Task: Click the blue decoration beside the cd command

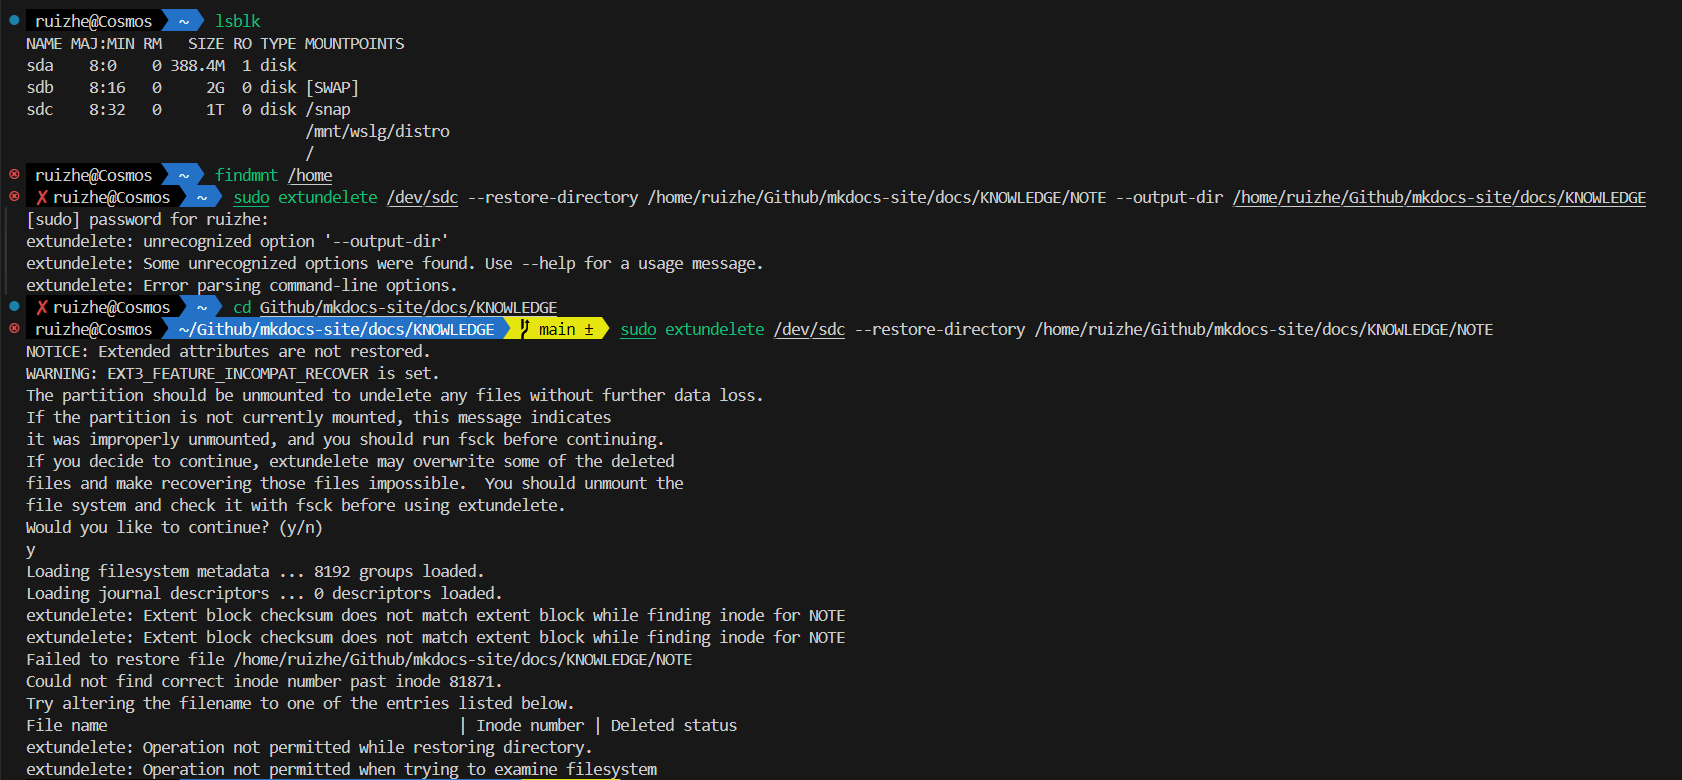Action: pos(14,306)
